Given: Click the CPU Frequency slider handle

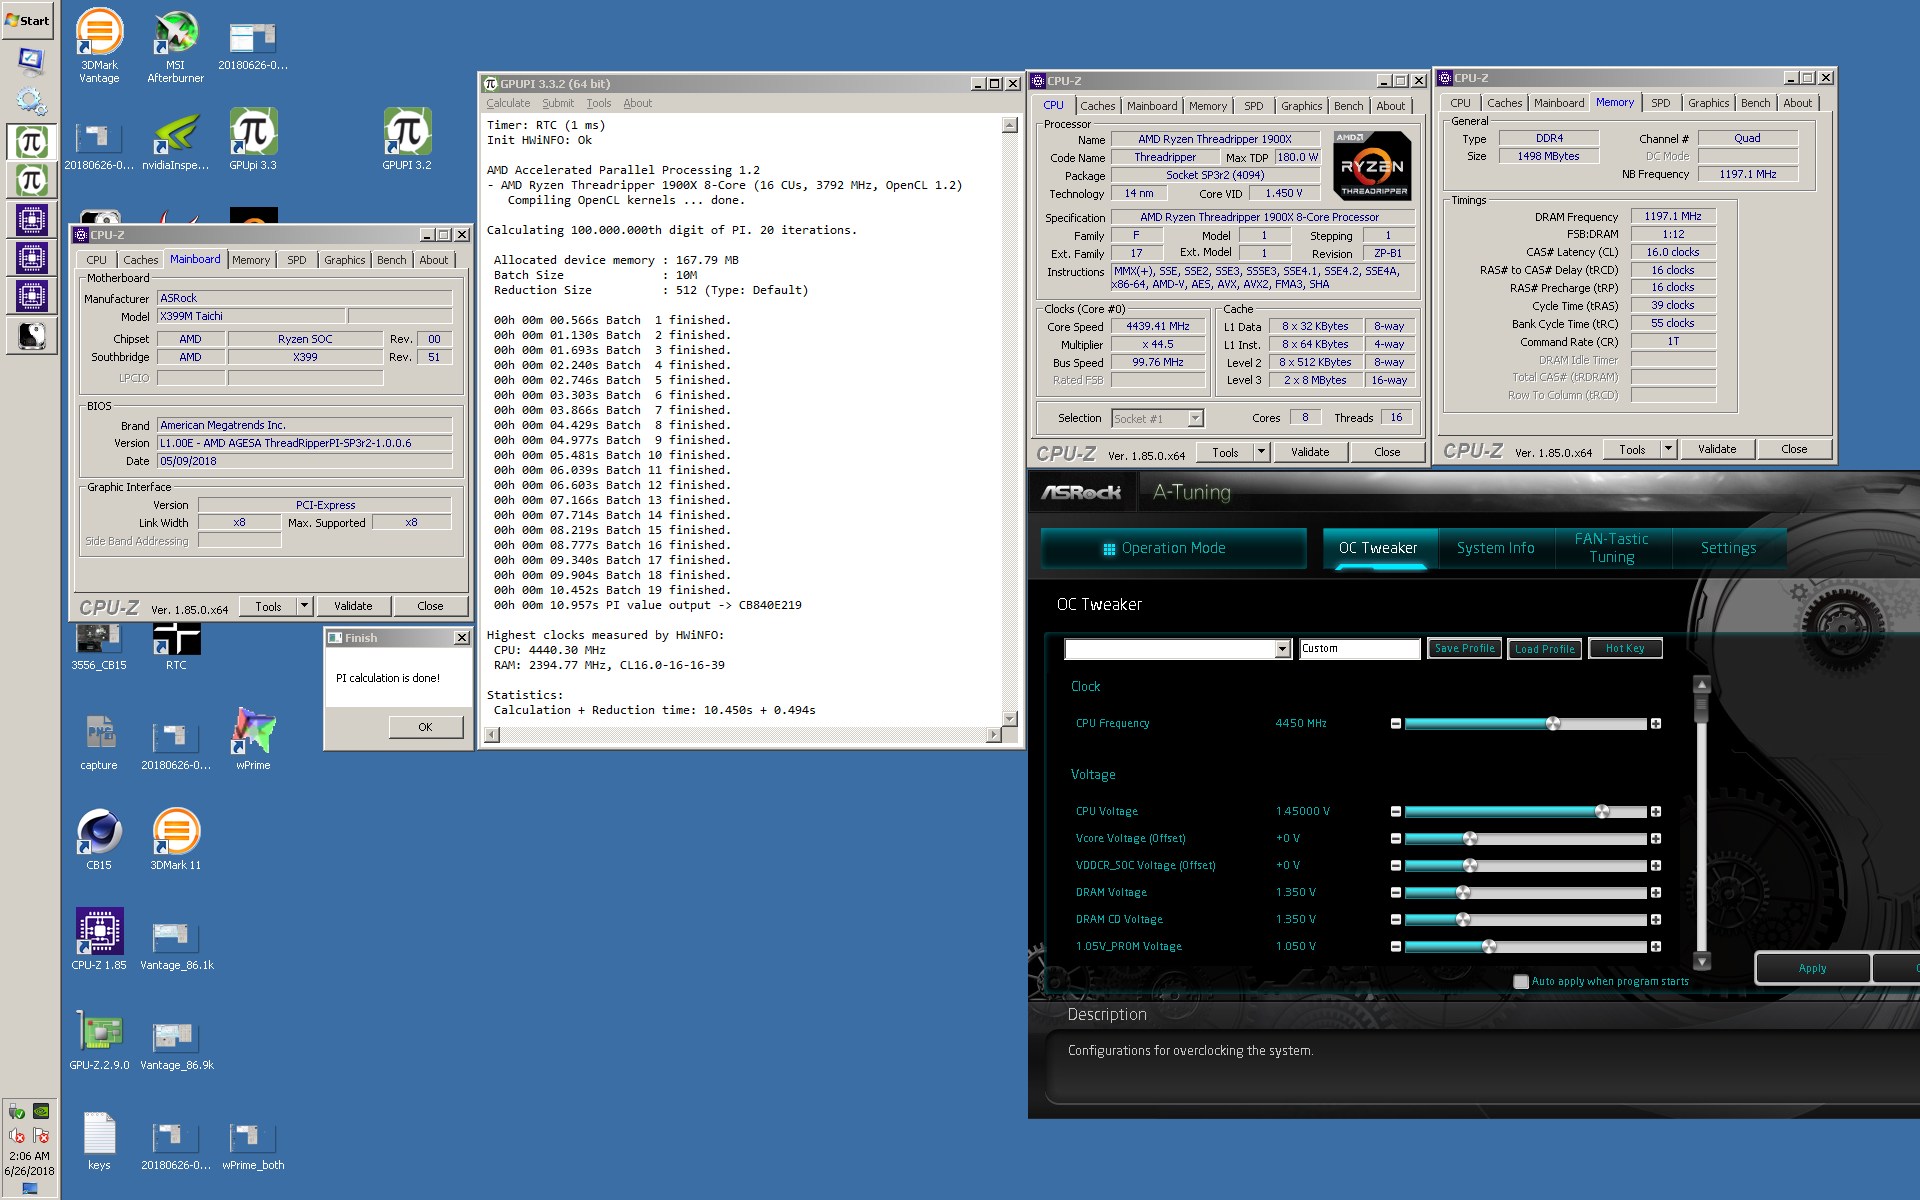Looking at the screenshot, I should [1553, 723].
